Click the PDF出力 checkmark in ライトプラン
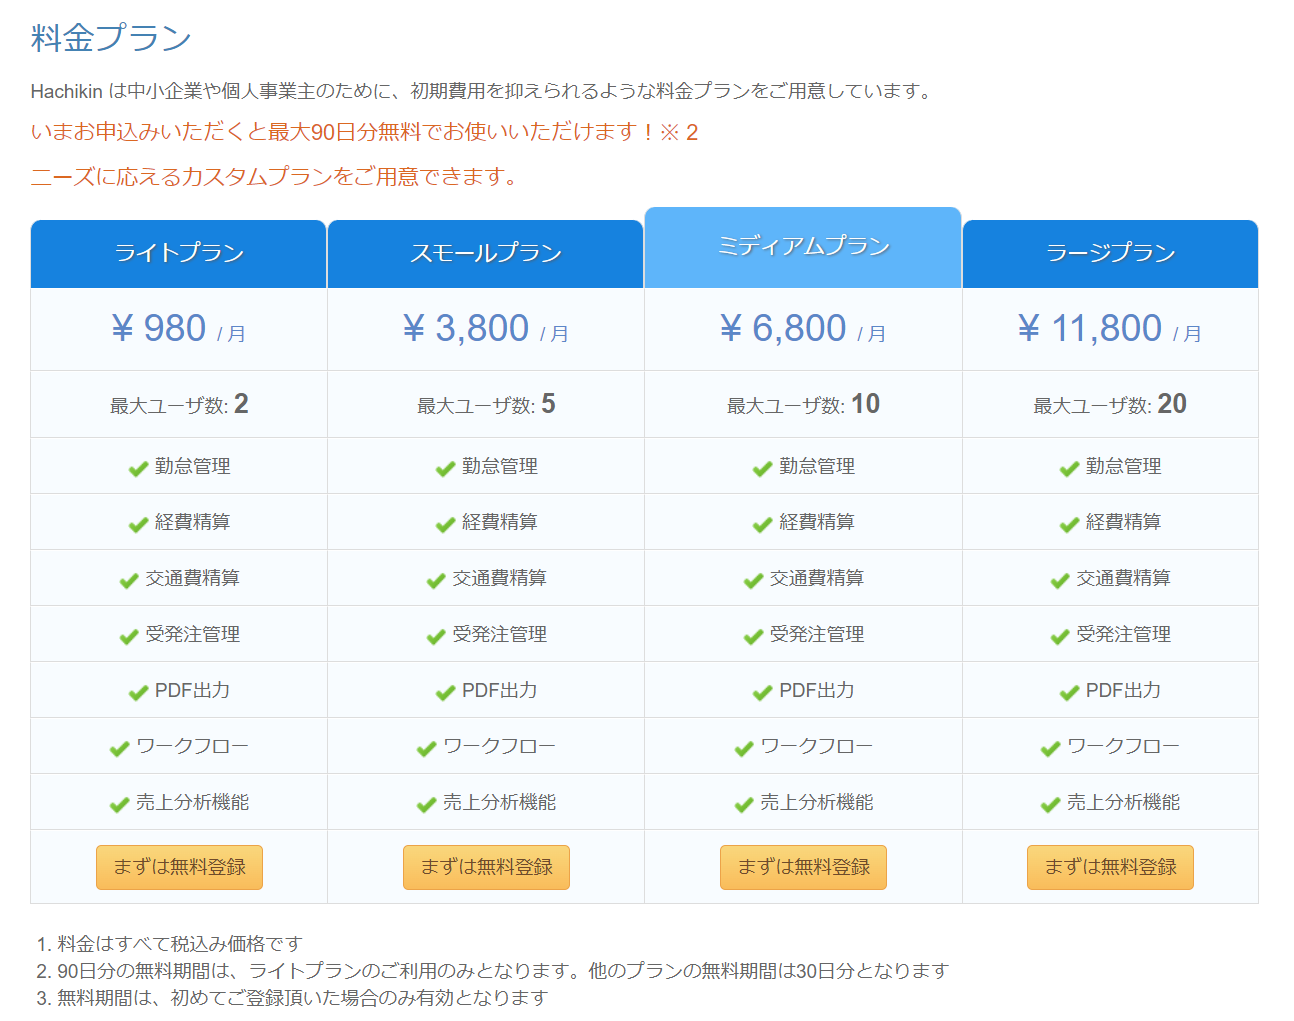This screenshot has height=1021, width=1294. pos(138,692)
